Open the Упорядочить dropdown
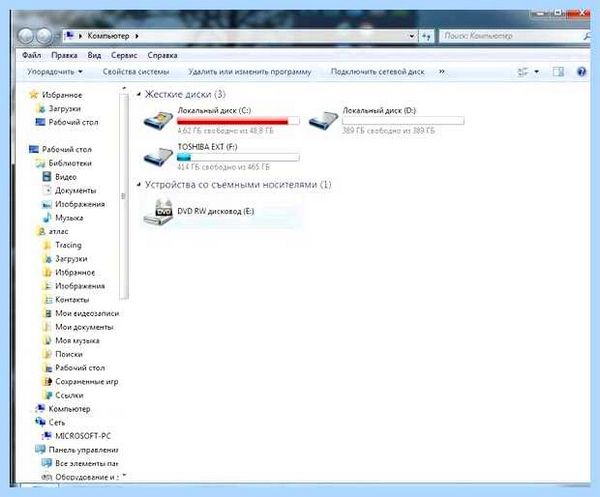This screenshot has width=600, height=497. [55, 72]
